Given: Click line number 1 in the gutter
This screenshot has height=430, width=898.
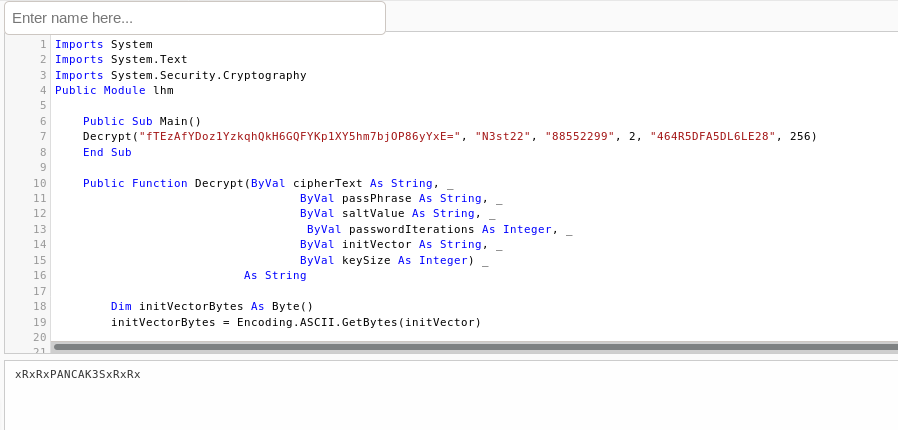Looking at the screenshot, I should [43, 44].
